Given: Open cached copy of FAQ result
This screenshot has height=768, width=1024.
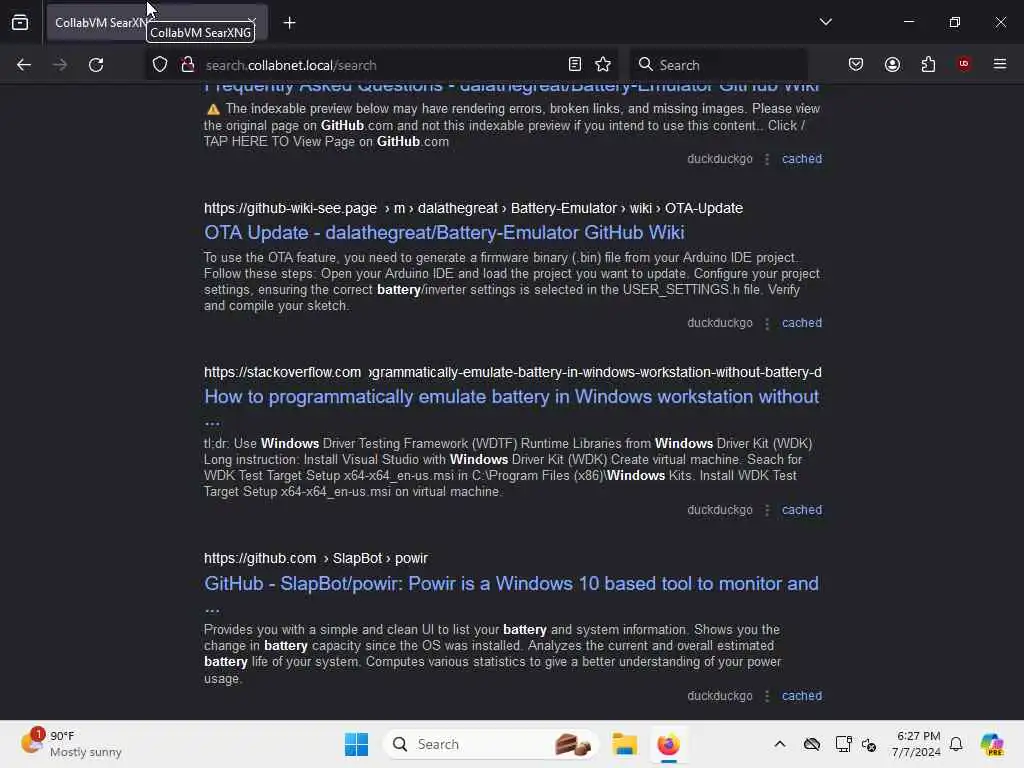Looking at the screenshot, I should point(802,159).
